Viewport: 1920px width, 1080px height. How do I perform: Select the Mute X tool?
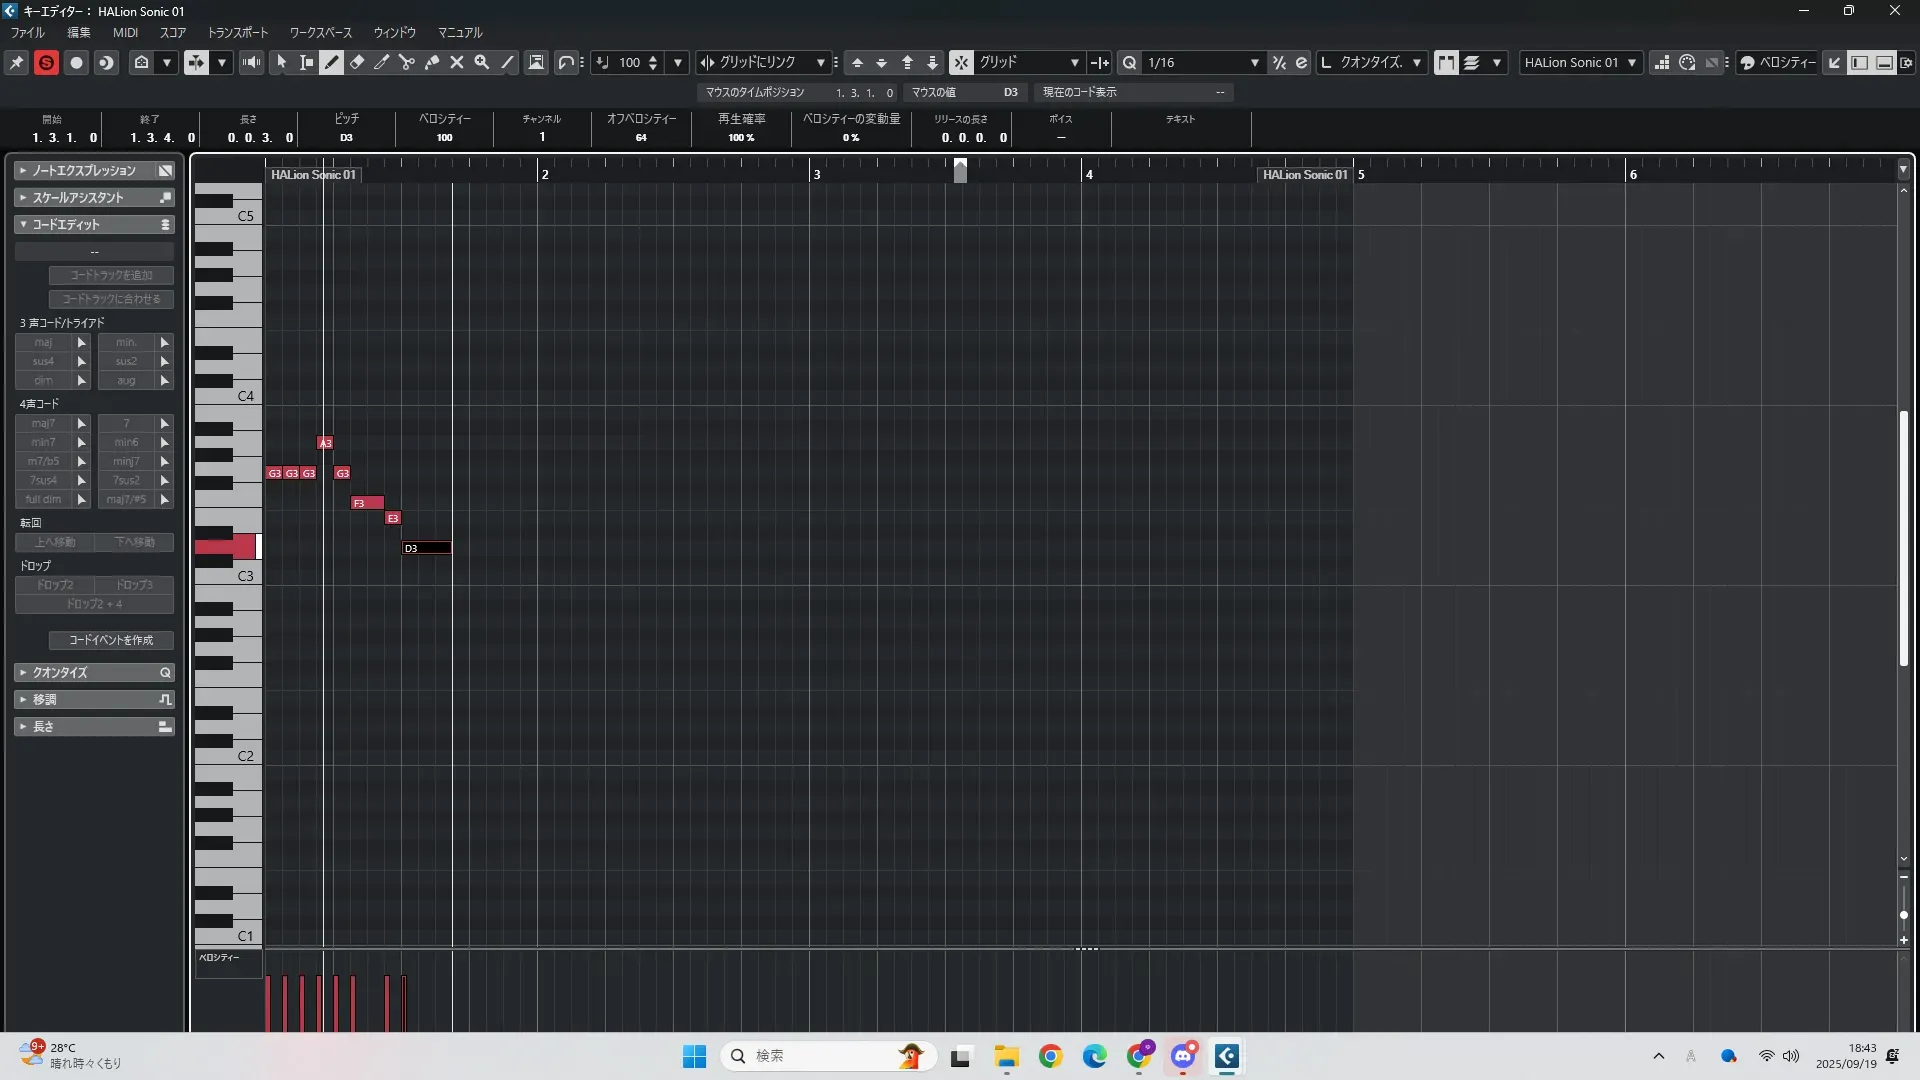pos(457,62)
